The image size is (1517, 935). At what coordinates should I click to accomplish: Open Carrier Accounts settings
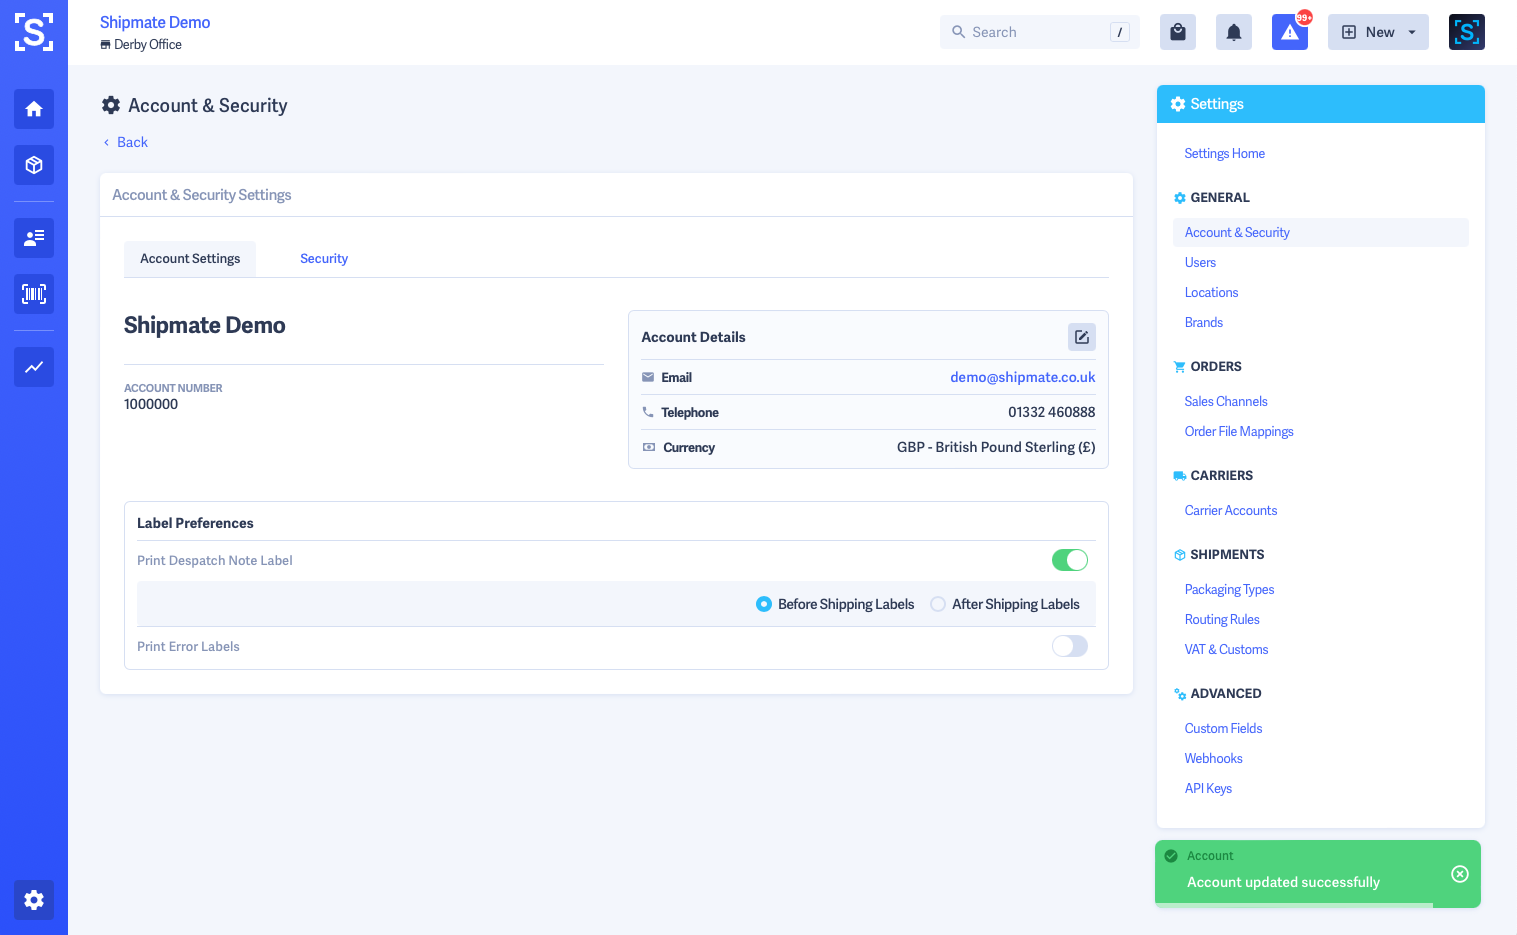click(1231, 510)
